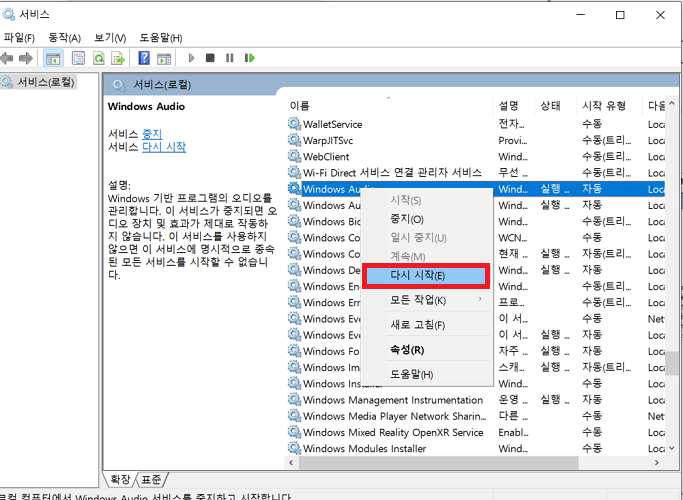Screen dimensions: 683x500
Task: Select the gear icon of WalletService
Action: pos(294,124)
